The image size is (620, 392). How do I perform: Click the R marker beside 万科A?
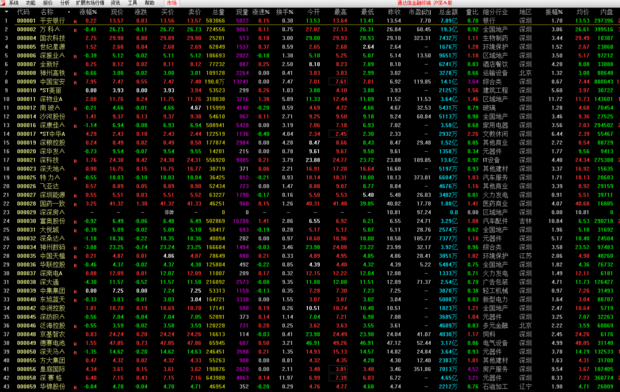pyautogui.click(x=75, y=30)
